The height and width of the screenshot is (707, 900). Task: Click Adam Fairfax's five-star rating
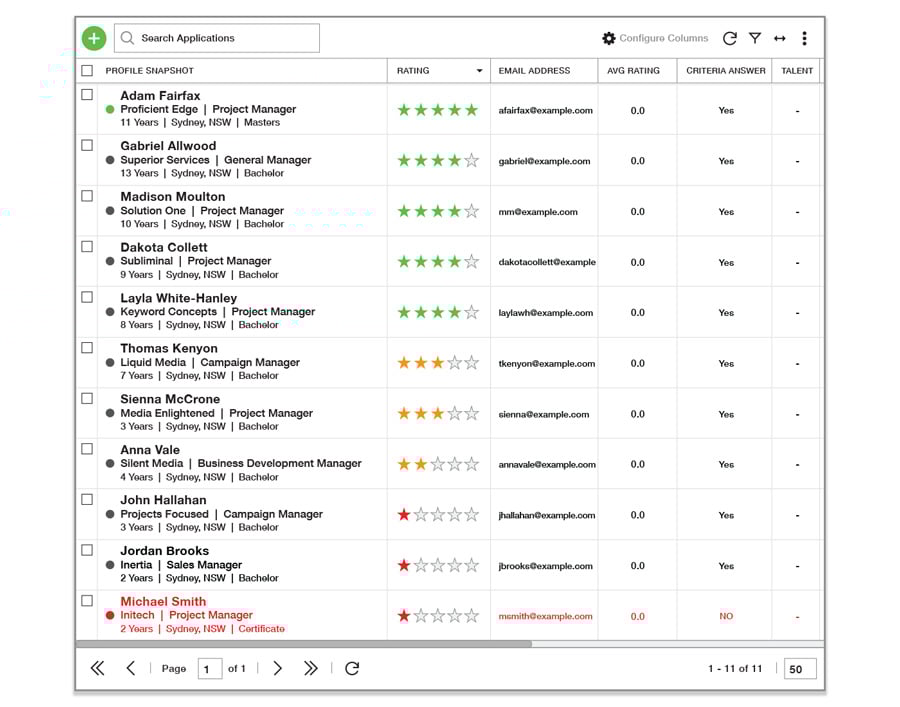[x=438, y=110]
